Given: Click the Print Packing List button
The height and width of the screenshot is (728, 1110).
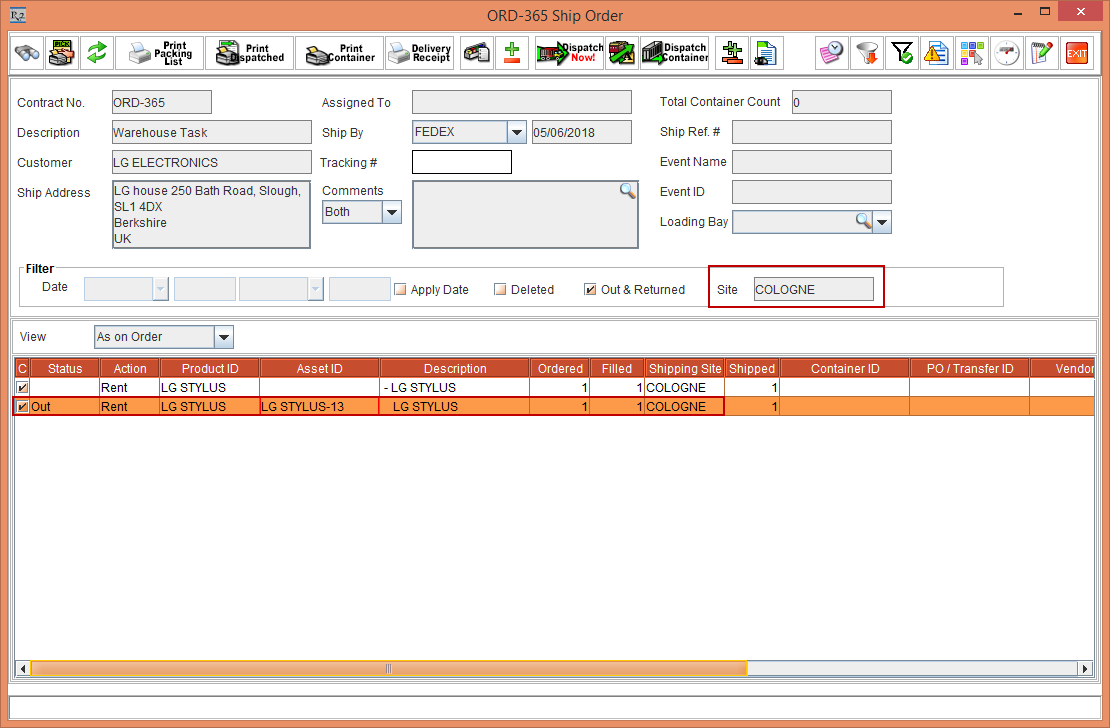Looking at the screenshot, I should tap(160, 53).
